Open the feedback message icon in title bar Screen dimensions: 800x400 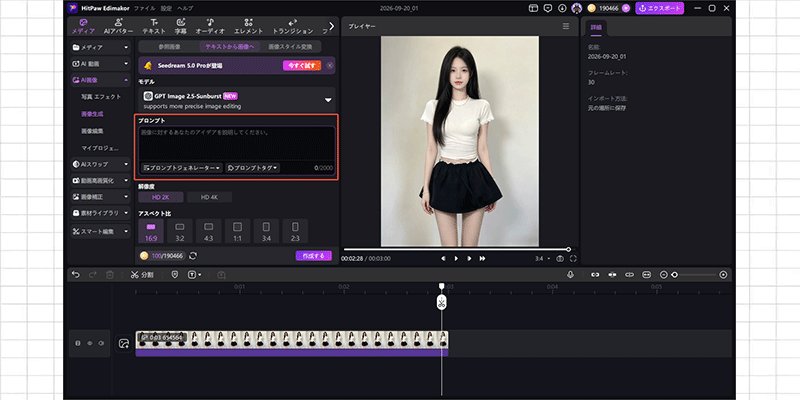(x=548, y=8)
